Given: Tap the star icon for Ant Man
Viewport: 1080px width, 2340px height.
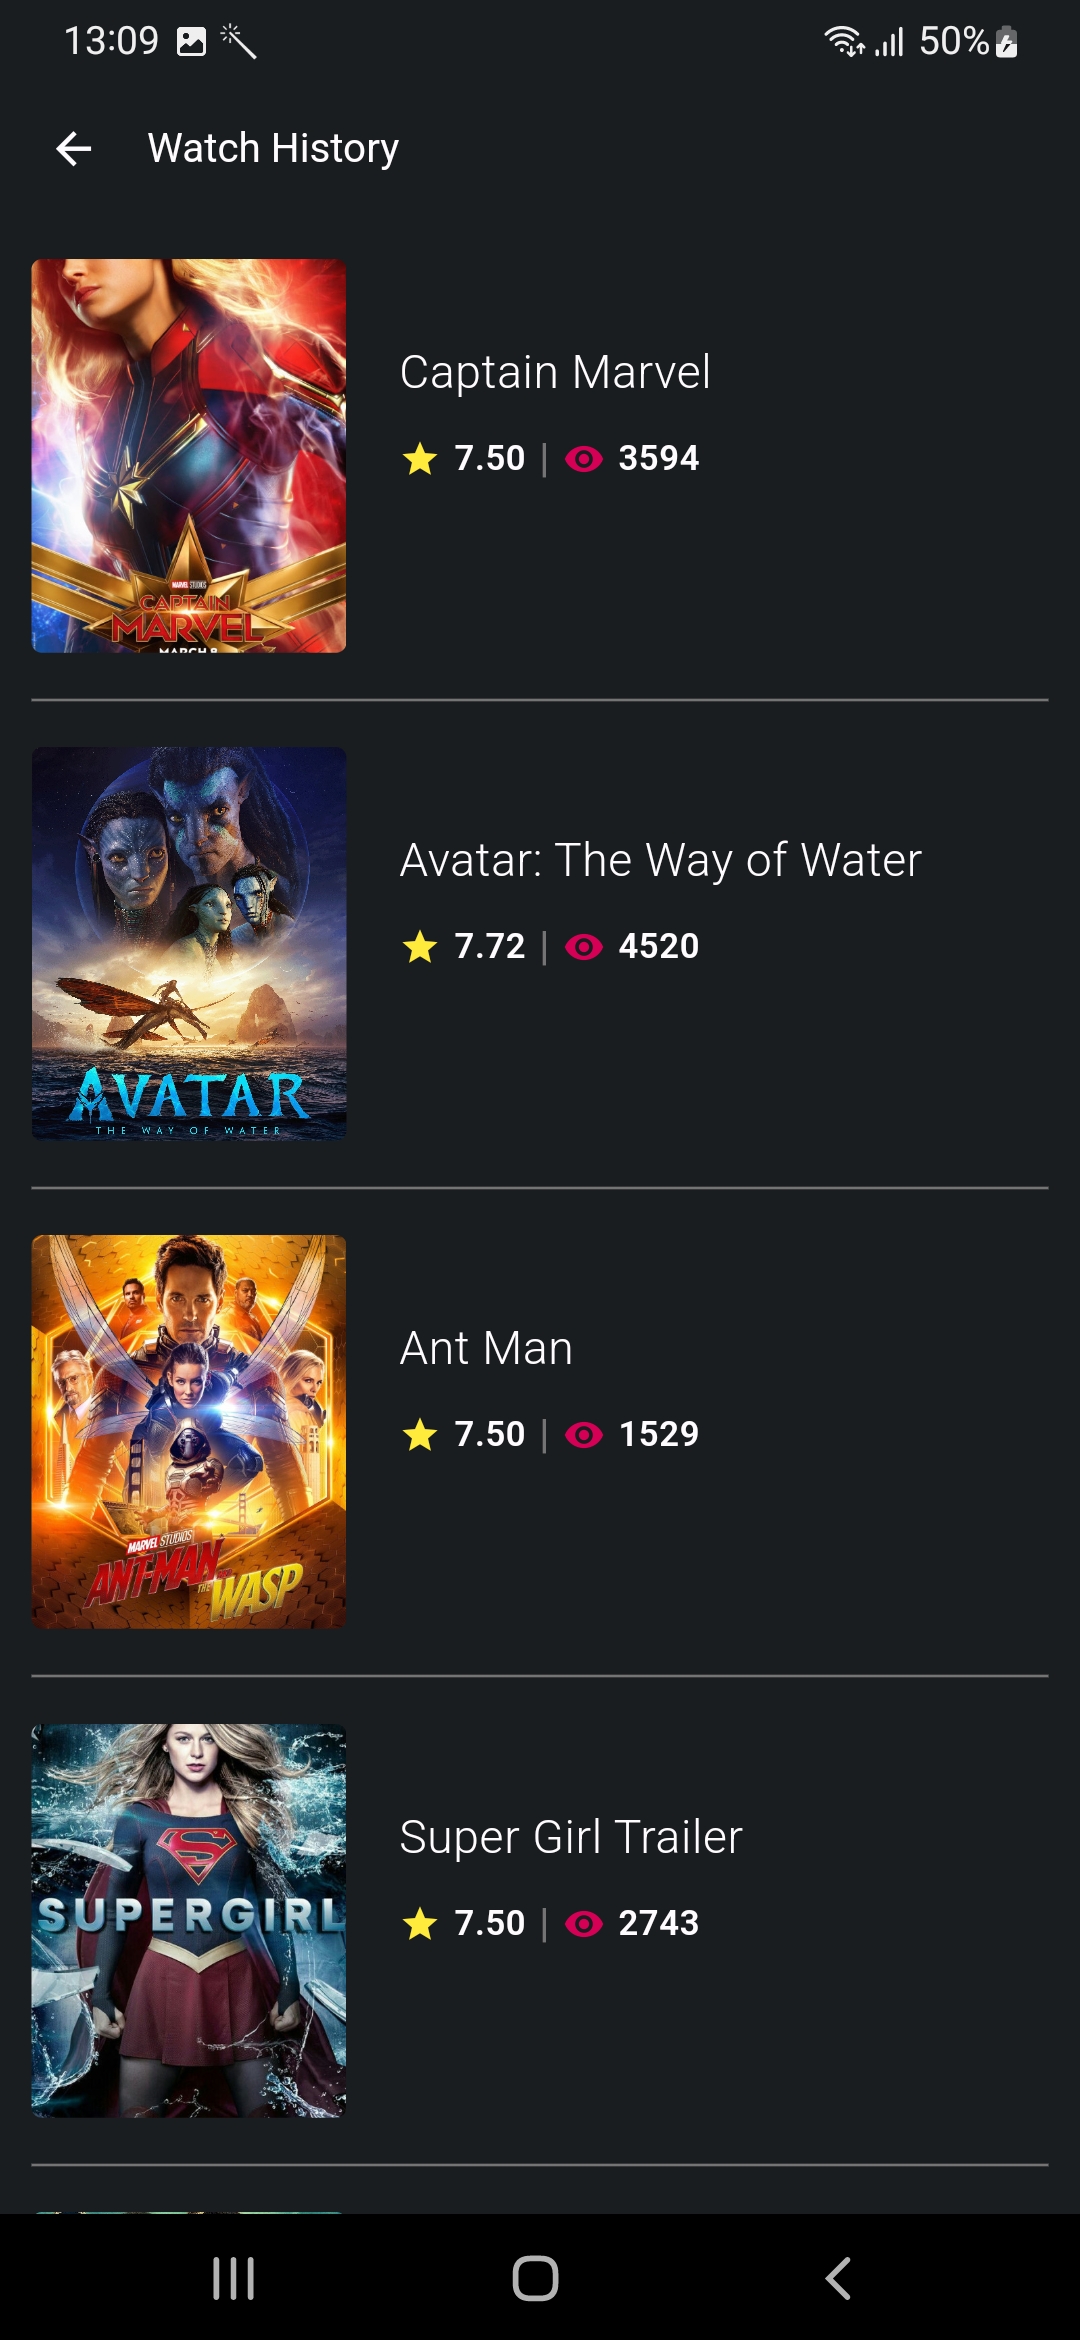Looking at the screenshot, I should click(420, 1434).
